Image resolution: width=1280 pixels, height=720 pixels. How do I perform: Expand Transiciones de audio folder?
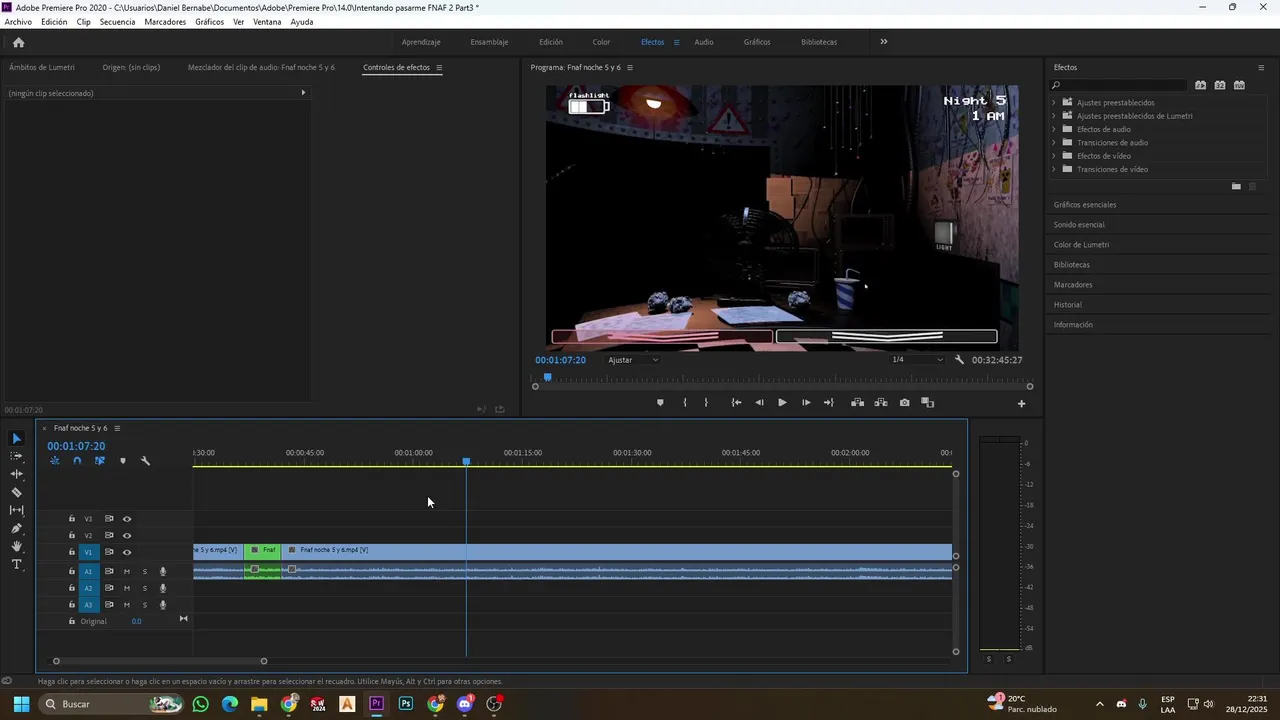tap(1054, 143)
